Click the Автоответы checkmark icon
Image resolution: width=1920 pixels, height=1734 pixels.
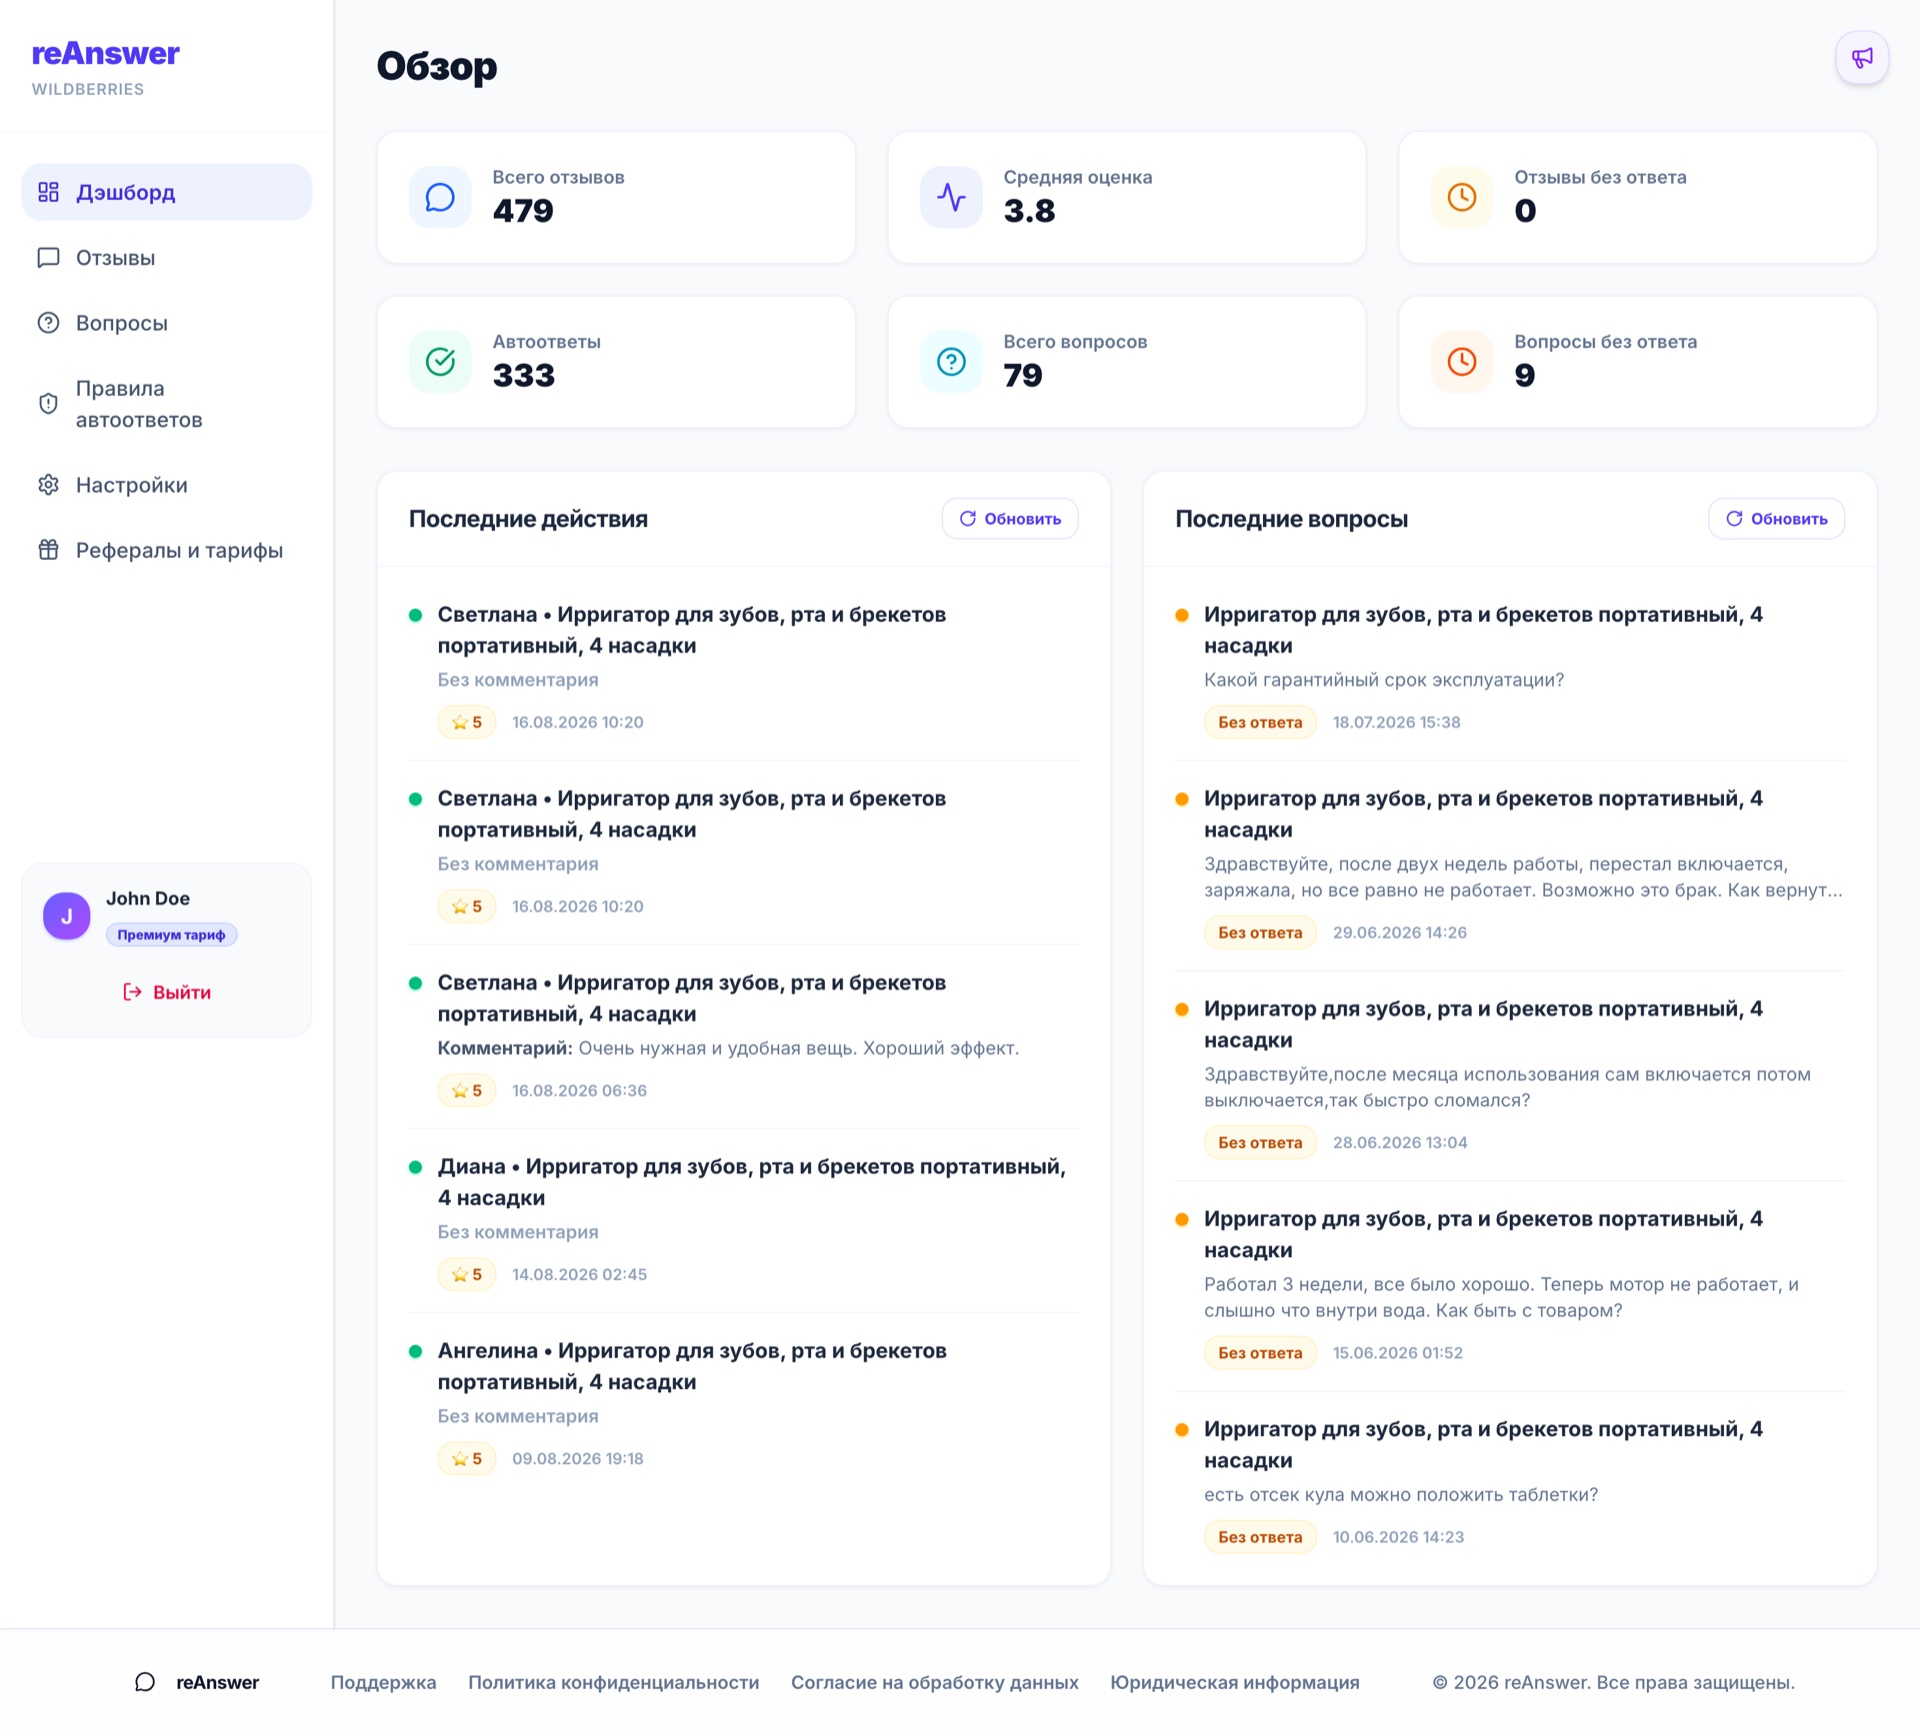pos(440,361)
